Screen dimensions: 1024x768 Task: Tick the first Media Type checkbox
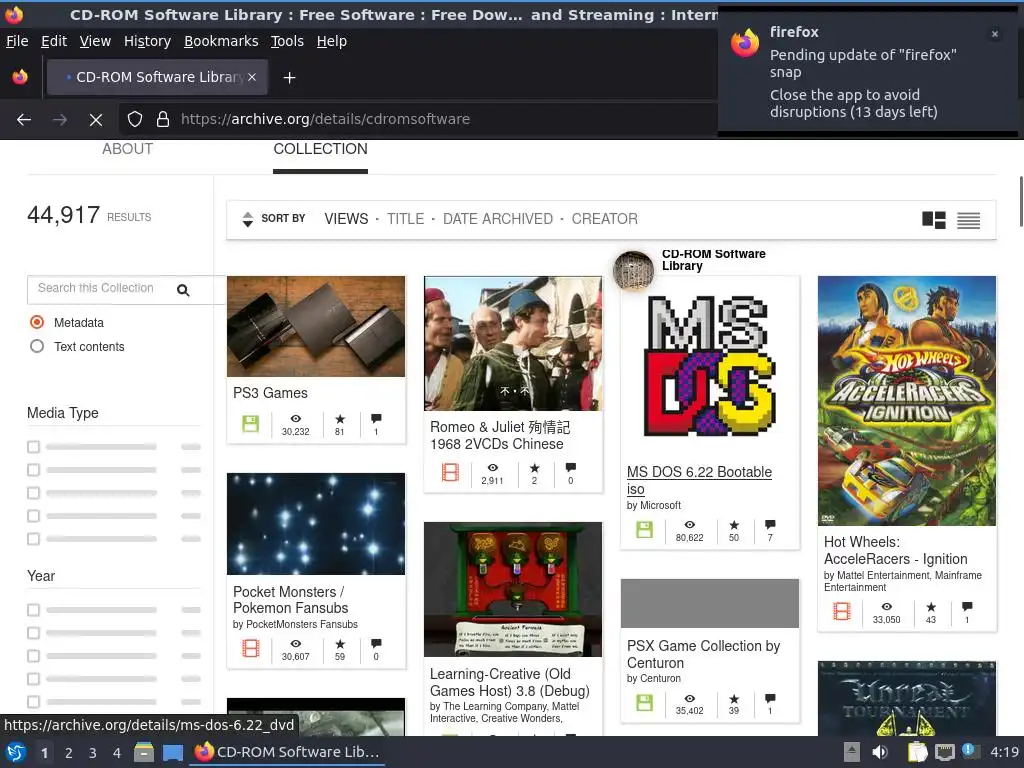click(x=33, y=447)
